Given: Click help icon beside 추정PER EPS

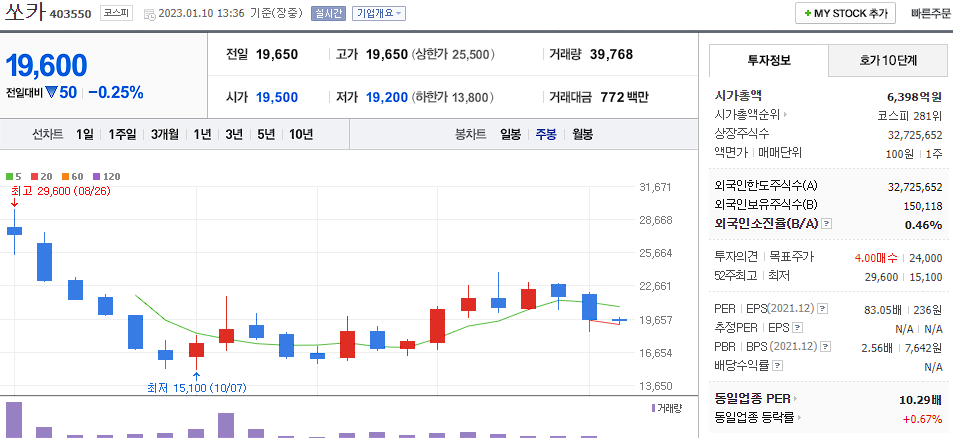Looking at the screenshot, I should pyautogui.click(x=798, y=328).
